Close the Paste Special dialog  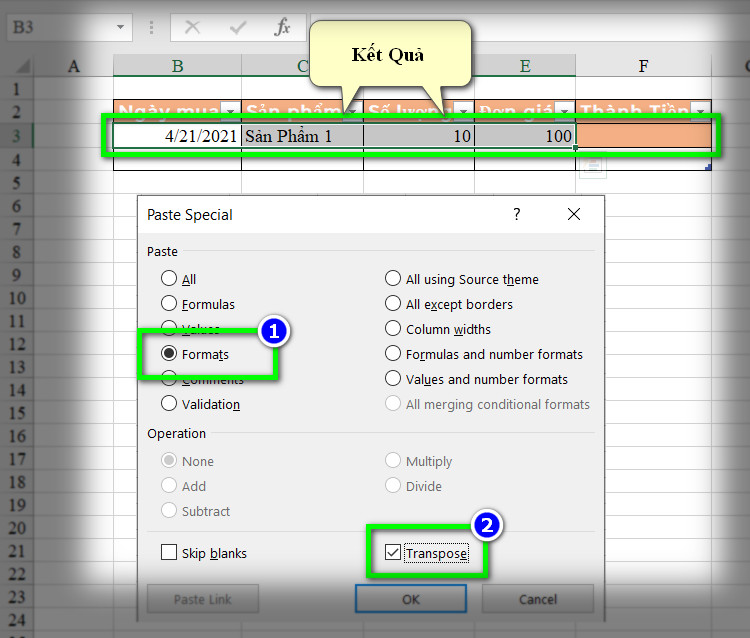[x=574, y=214]
